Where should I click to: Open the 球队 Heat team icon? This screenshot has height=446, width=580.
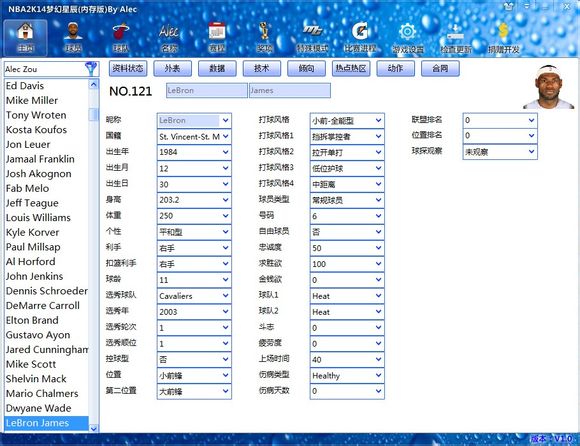(x=121, y=37)
